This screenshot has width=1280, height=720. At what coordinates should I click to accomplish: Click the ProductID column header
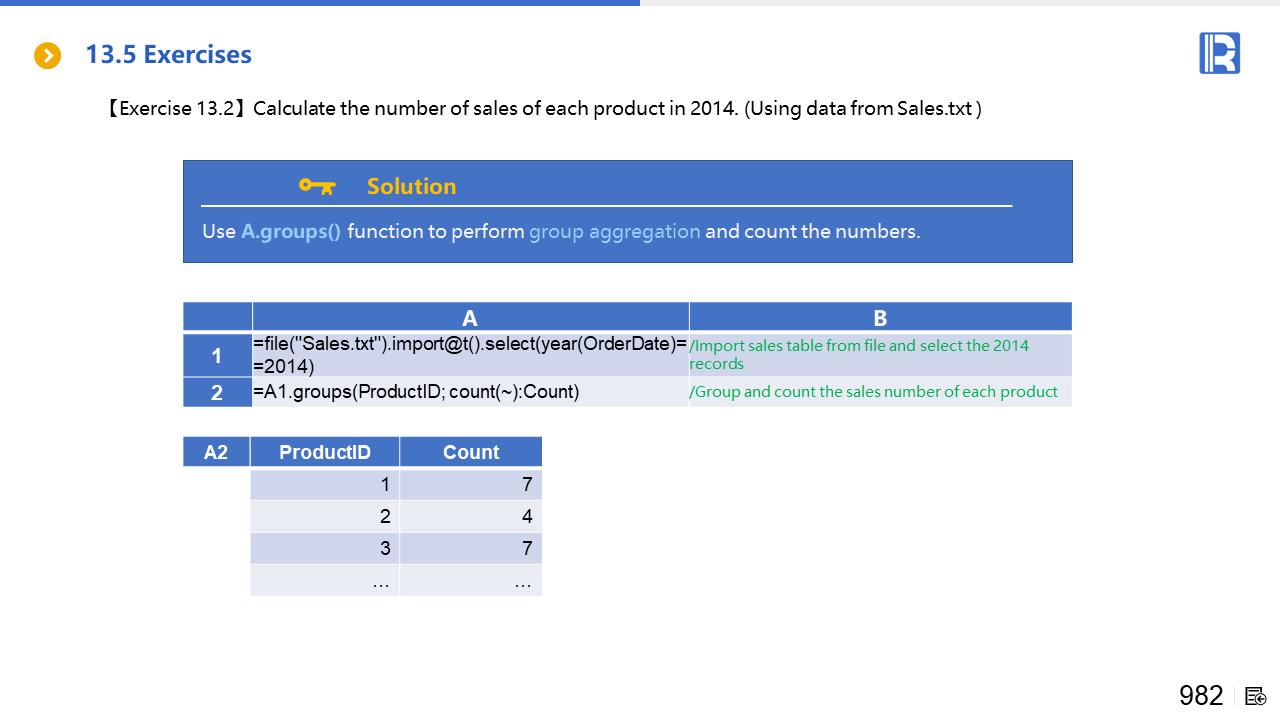point(325,452)
